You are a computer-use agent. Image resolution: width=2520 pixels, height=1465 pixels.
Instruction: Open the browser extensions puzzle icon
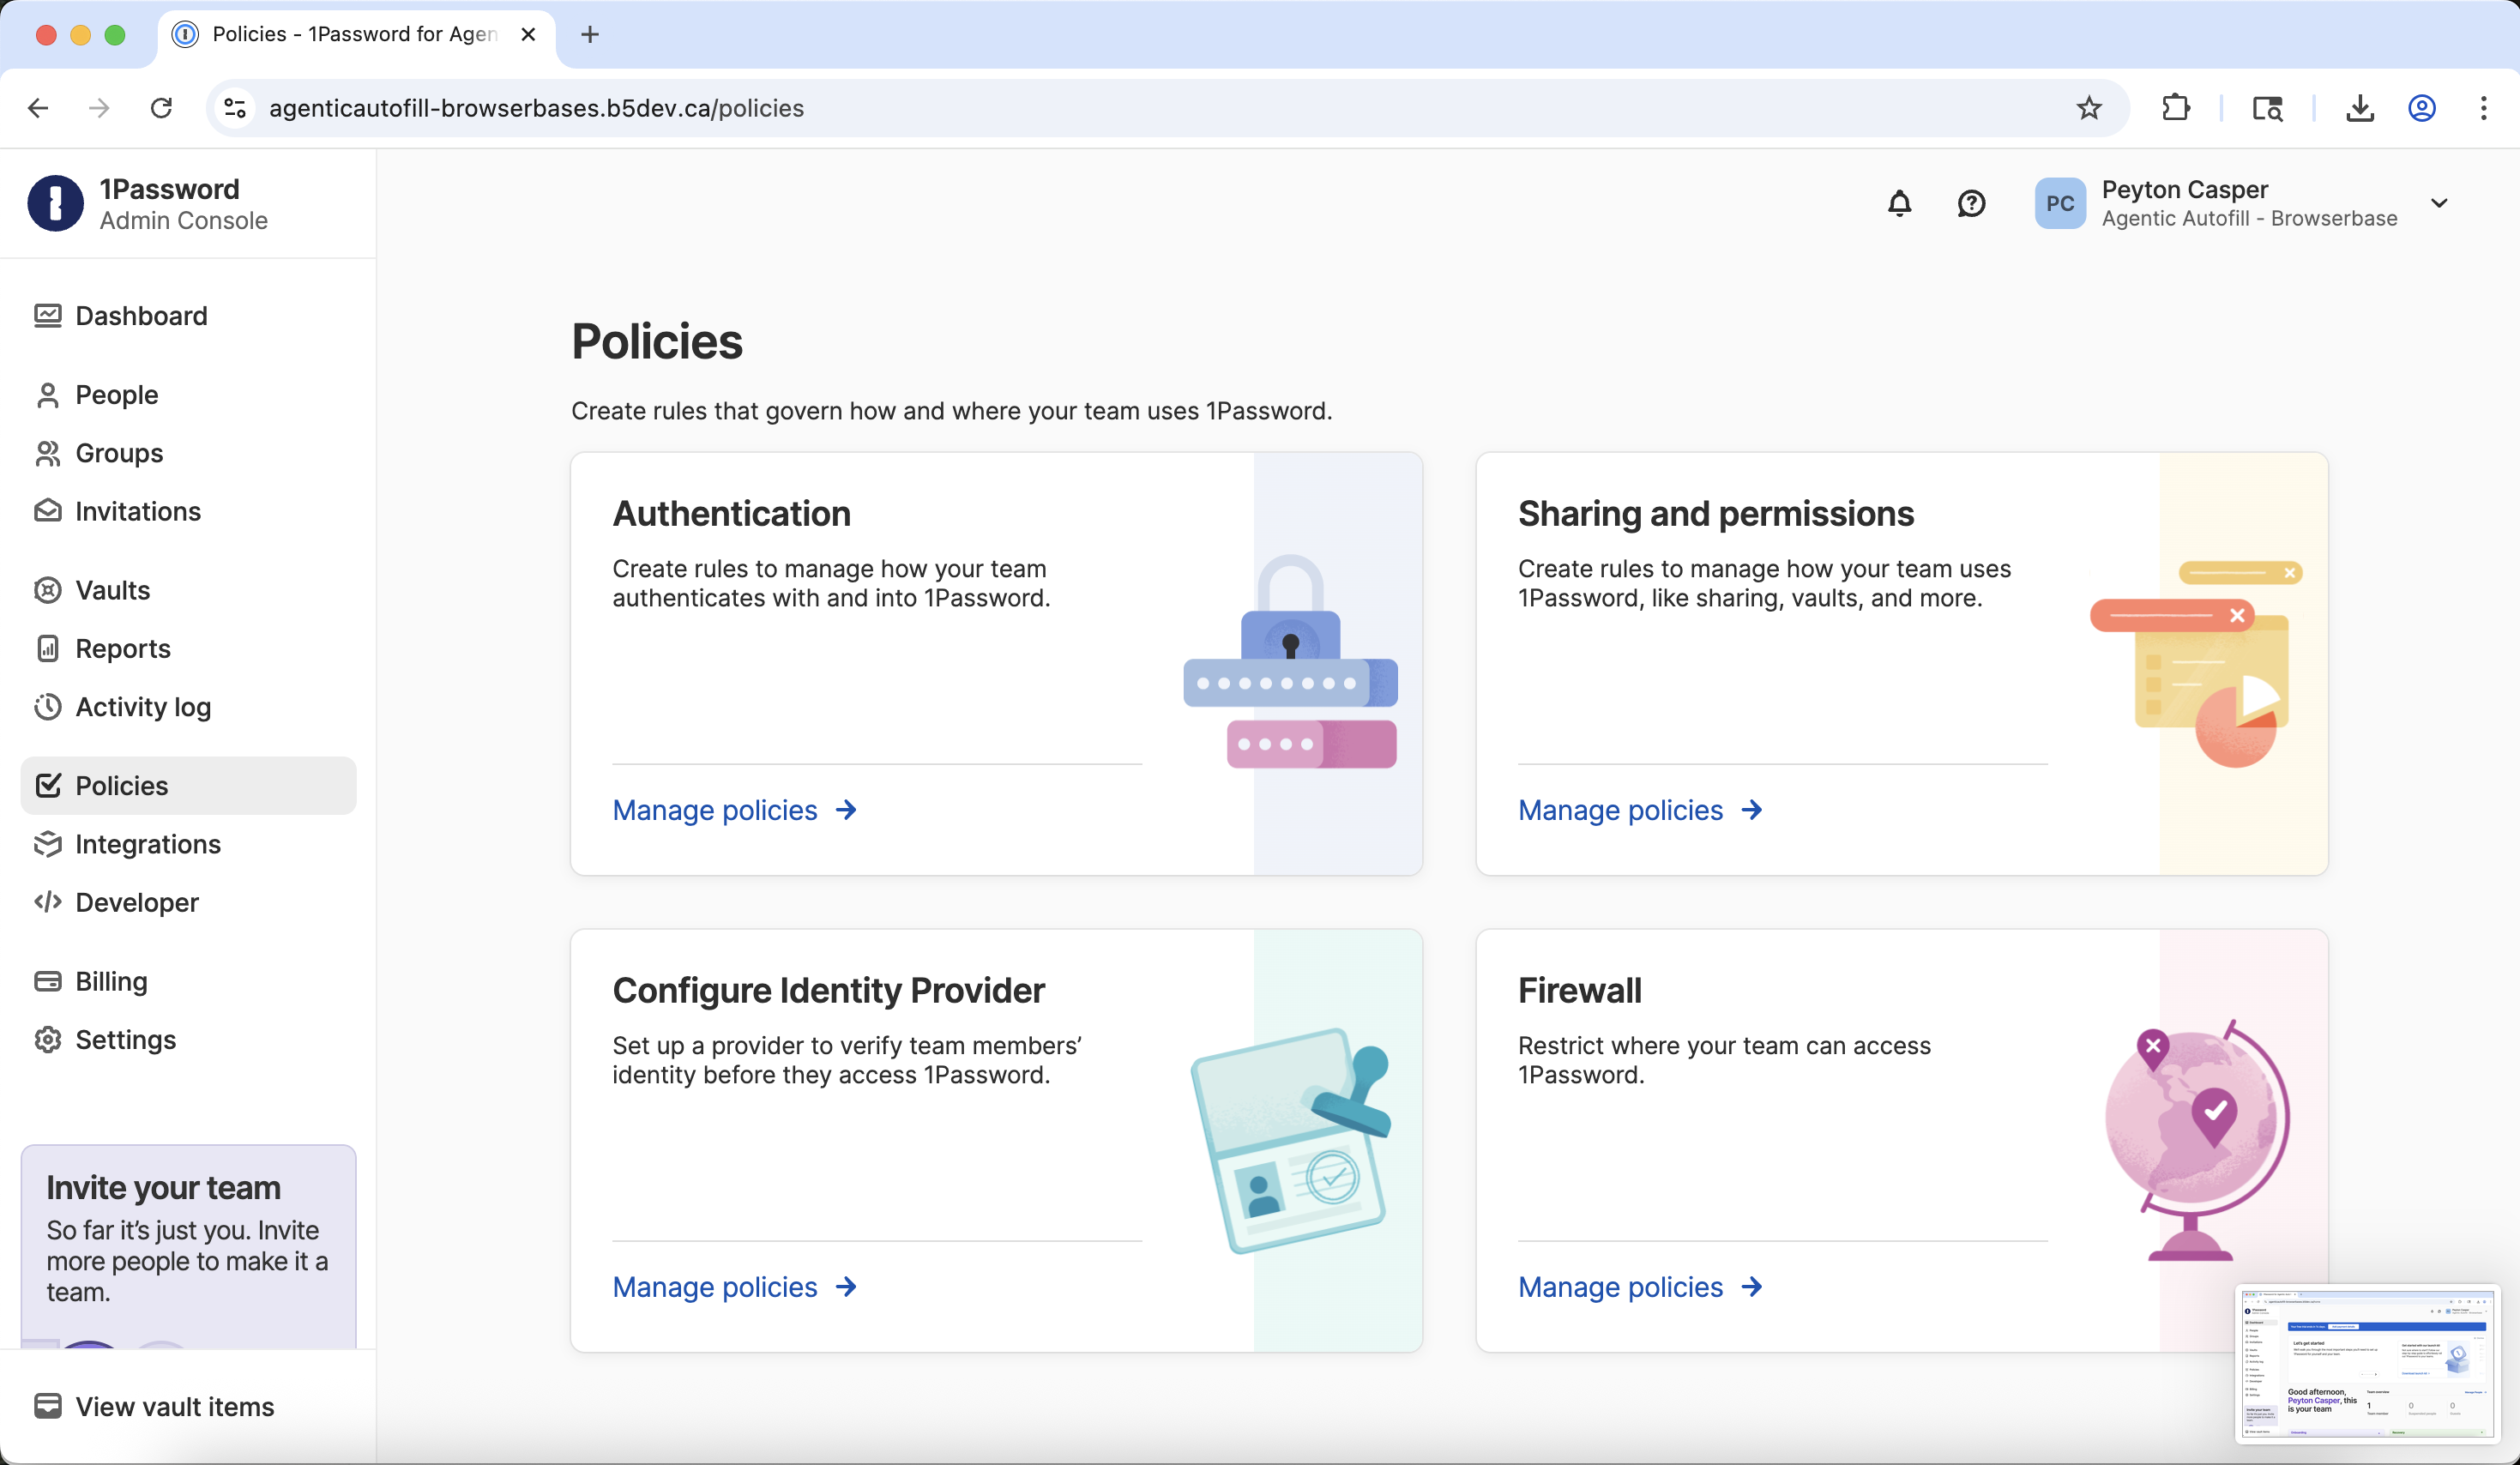[x=2176, y=108]
